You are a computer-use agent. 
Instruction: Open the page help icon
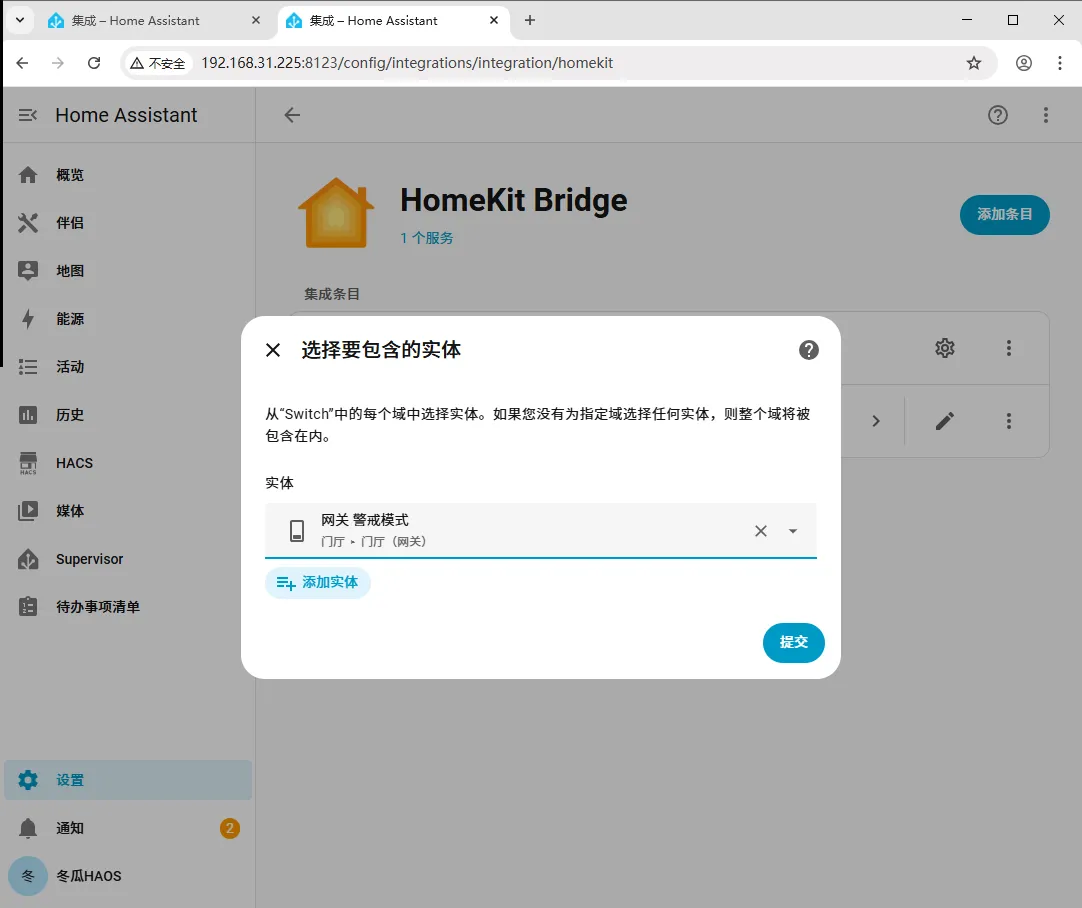click(x=997, y=115)
